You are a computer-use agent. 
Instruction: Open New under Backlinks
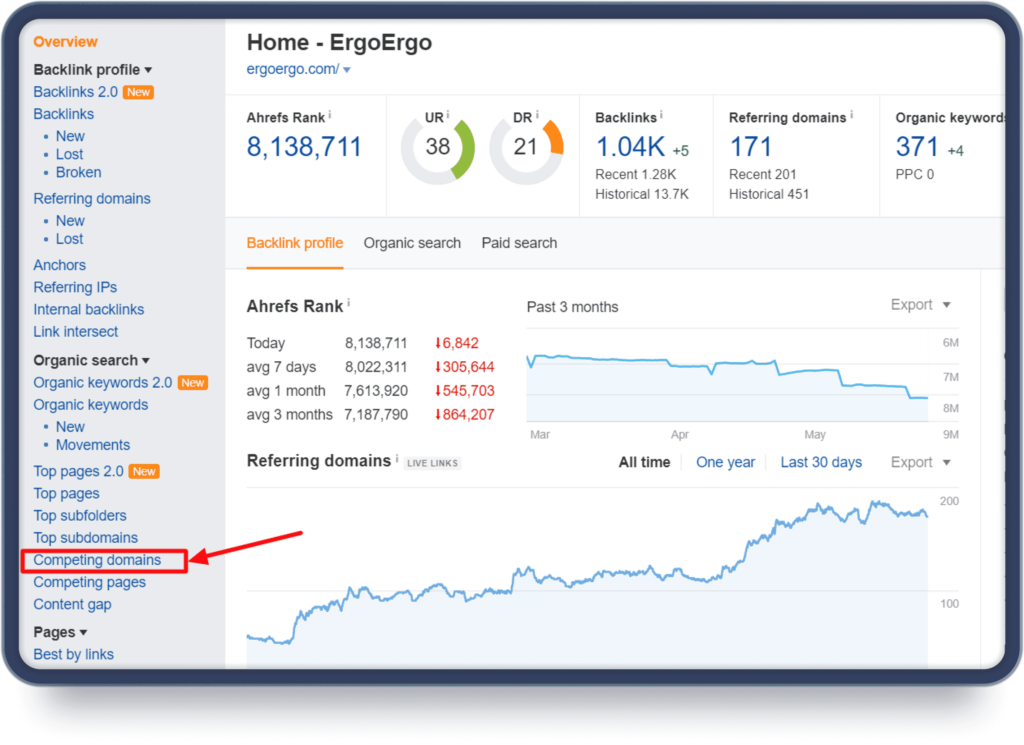(70, 136)
